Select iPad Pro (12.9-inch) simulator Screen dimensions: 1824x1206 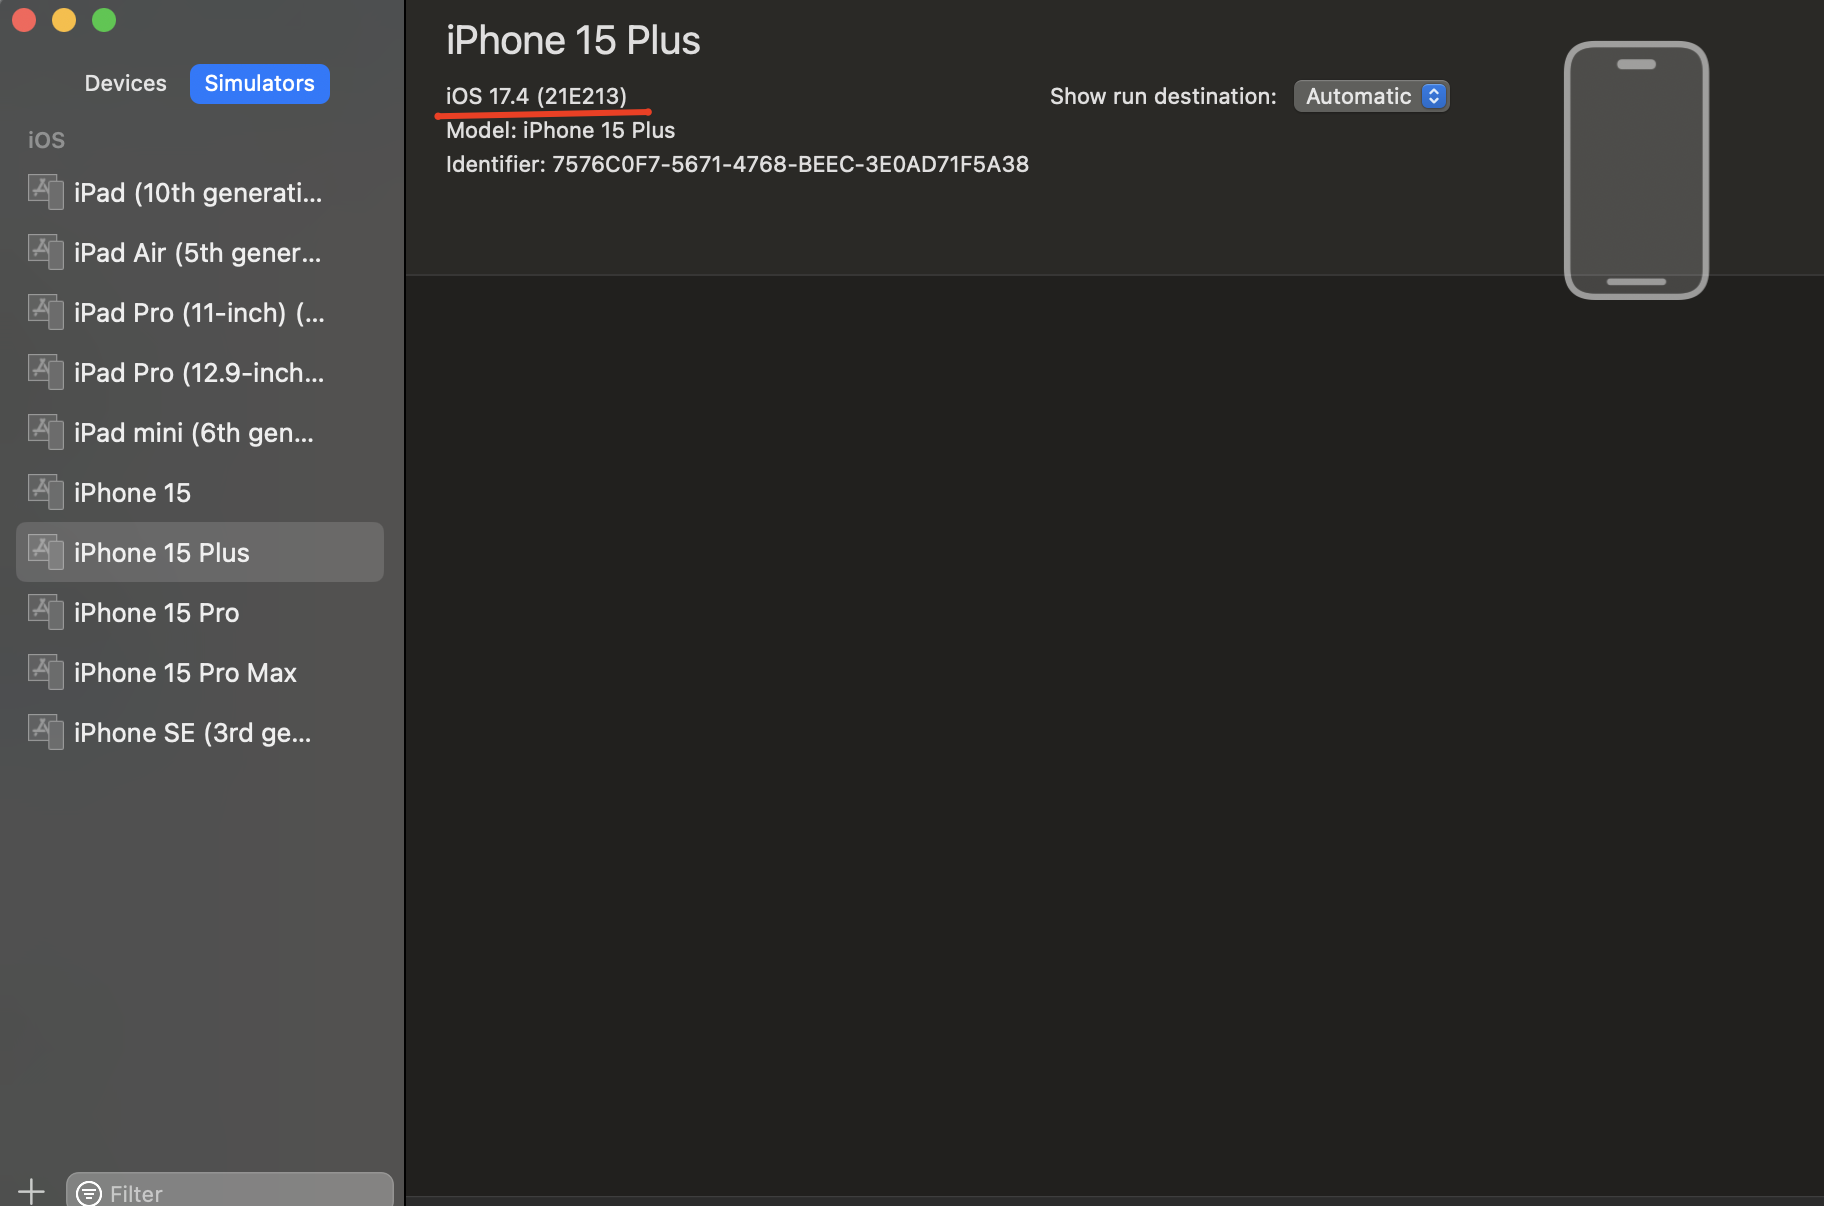(x=200, y=372)
